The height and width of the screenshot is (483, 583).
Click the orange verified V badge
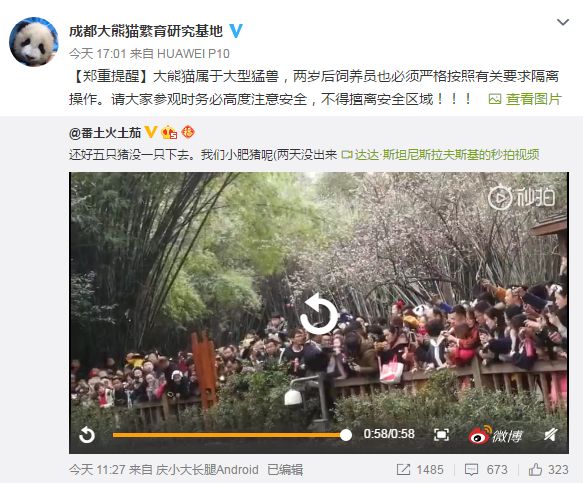point(151,132)
